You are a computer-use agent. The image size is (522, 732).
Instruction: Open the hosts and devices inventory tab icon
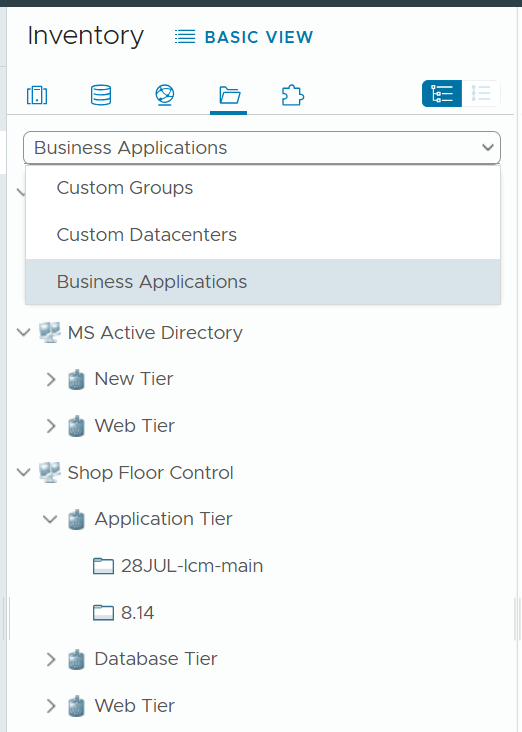tap(37, 95)
